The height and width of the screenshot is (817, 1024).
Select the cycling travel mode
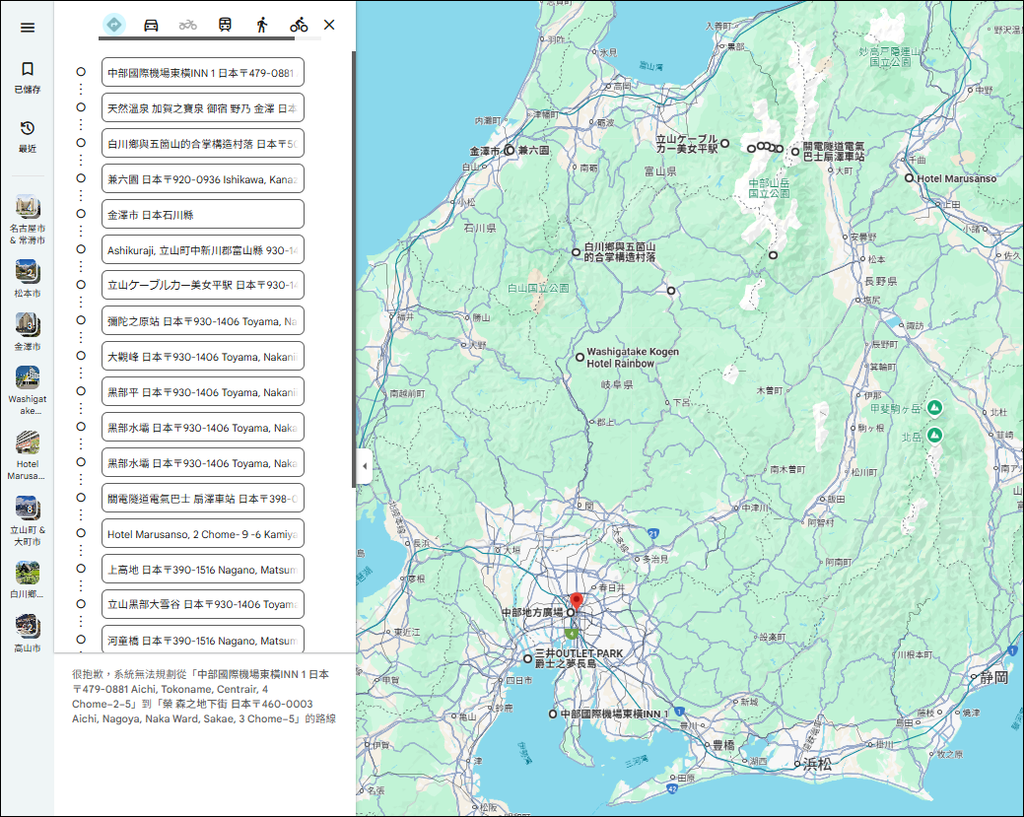[x=299, y=25]
